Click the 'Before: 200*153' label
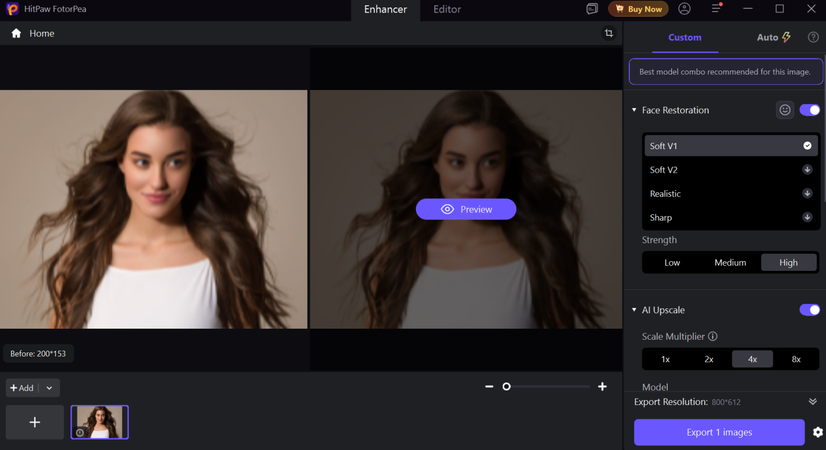Screen dimensions: 826x450 [38, 354]
